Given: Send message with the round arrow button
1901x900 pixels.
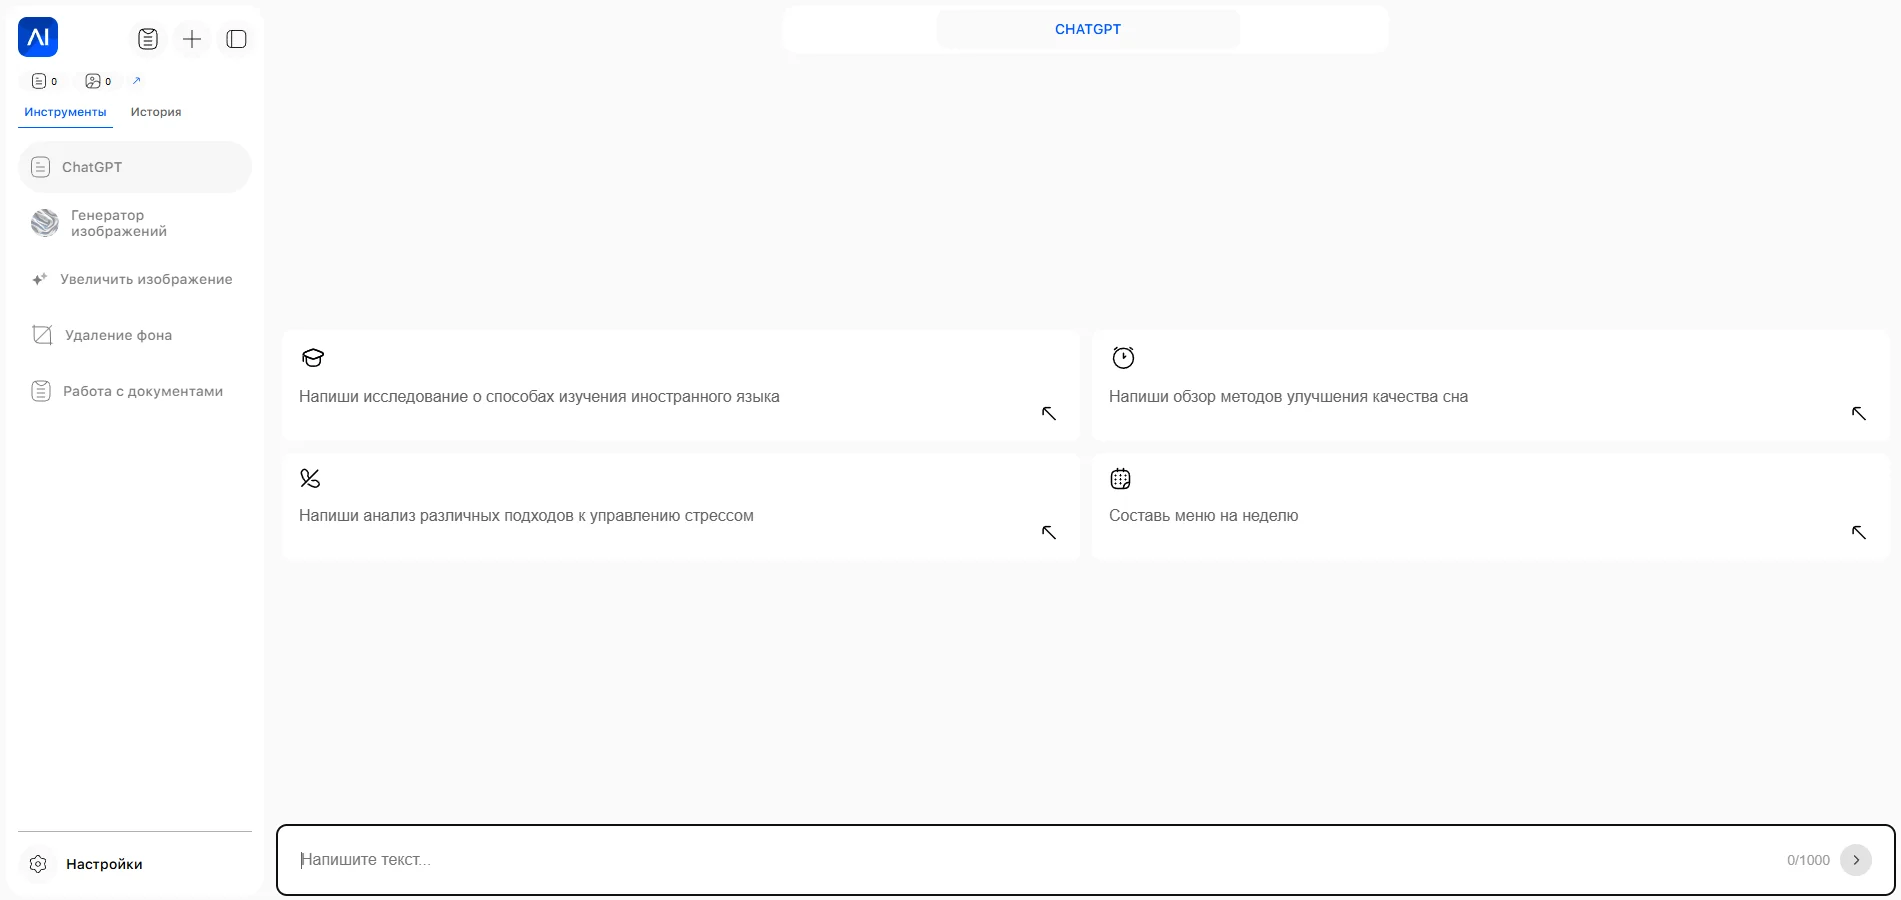Looking at the screenshot, I should pyautogui.click(x=1856, y=860).
